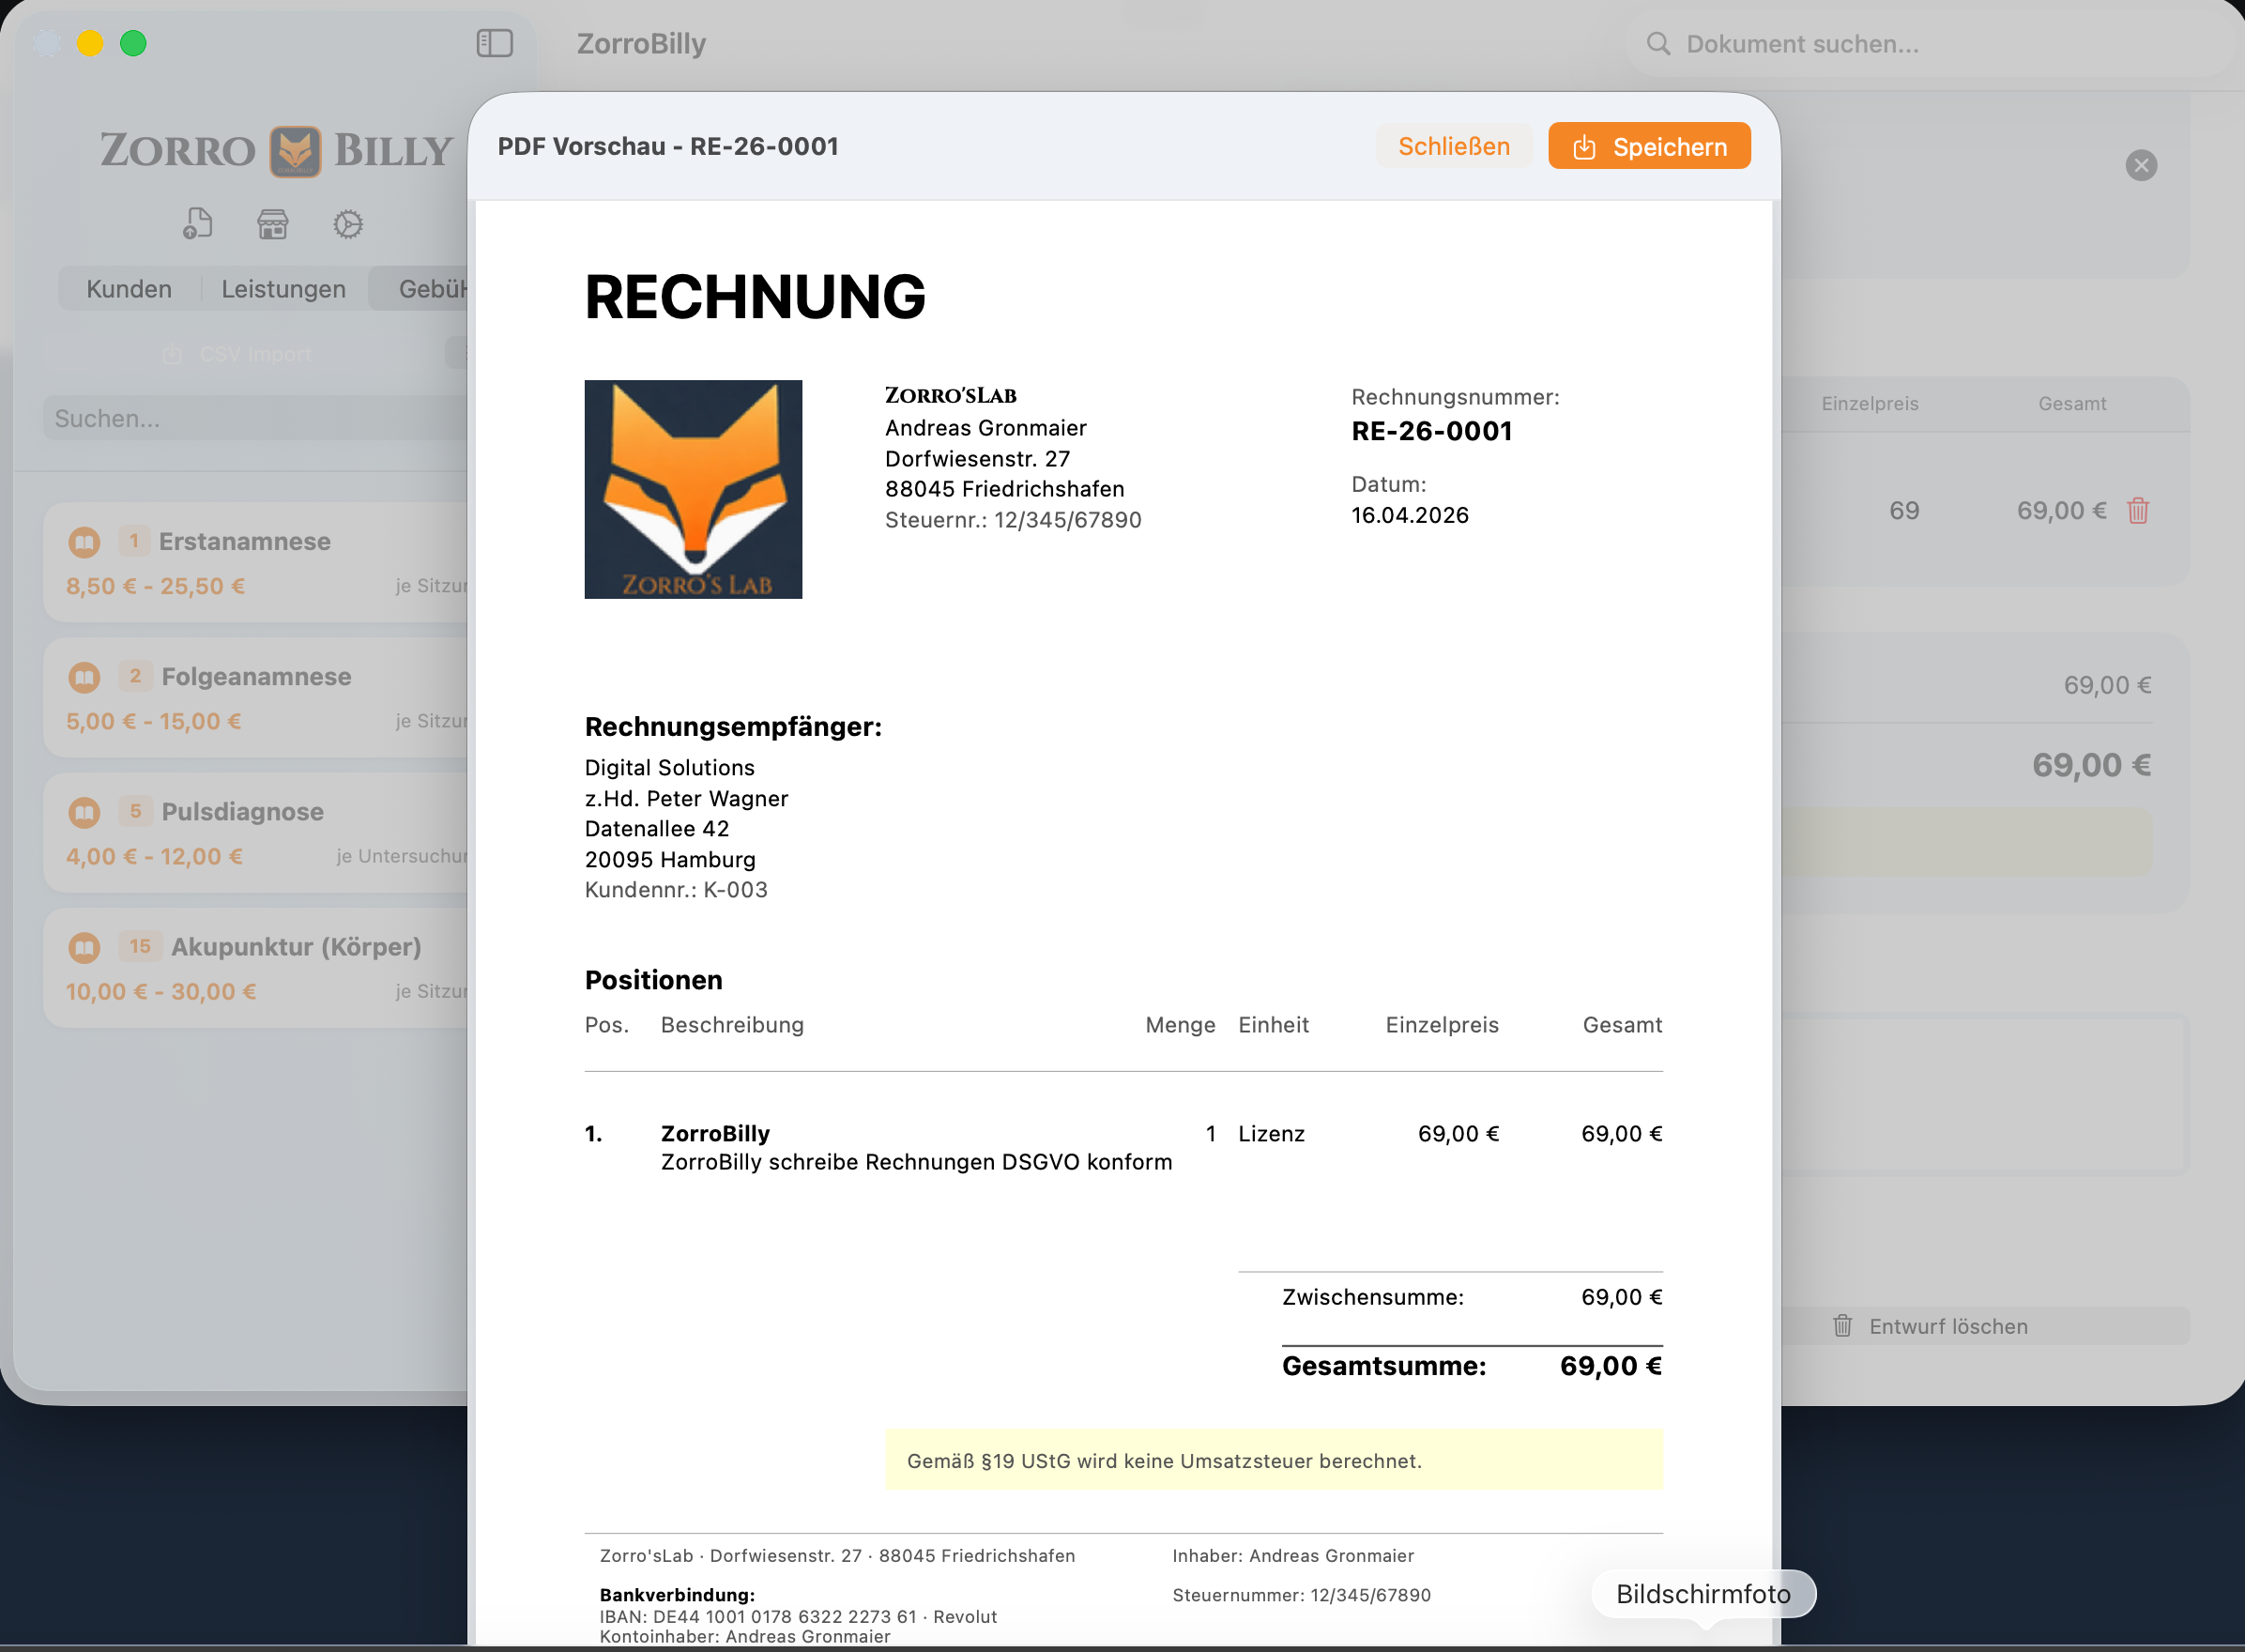Open the document icon in the sidebar
2245x1652 pixels.
coord(197,223)
